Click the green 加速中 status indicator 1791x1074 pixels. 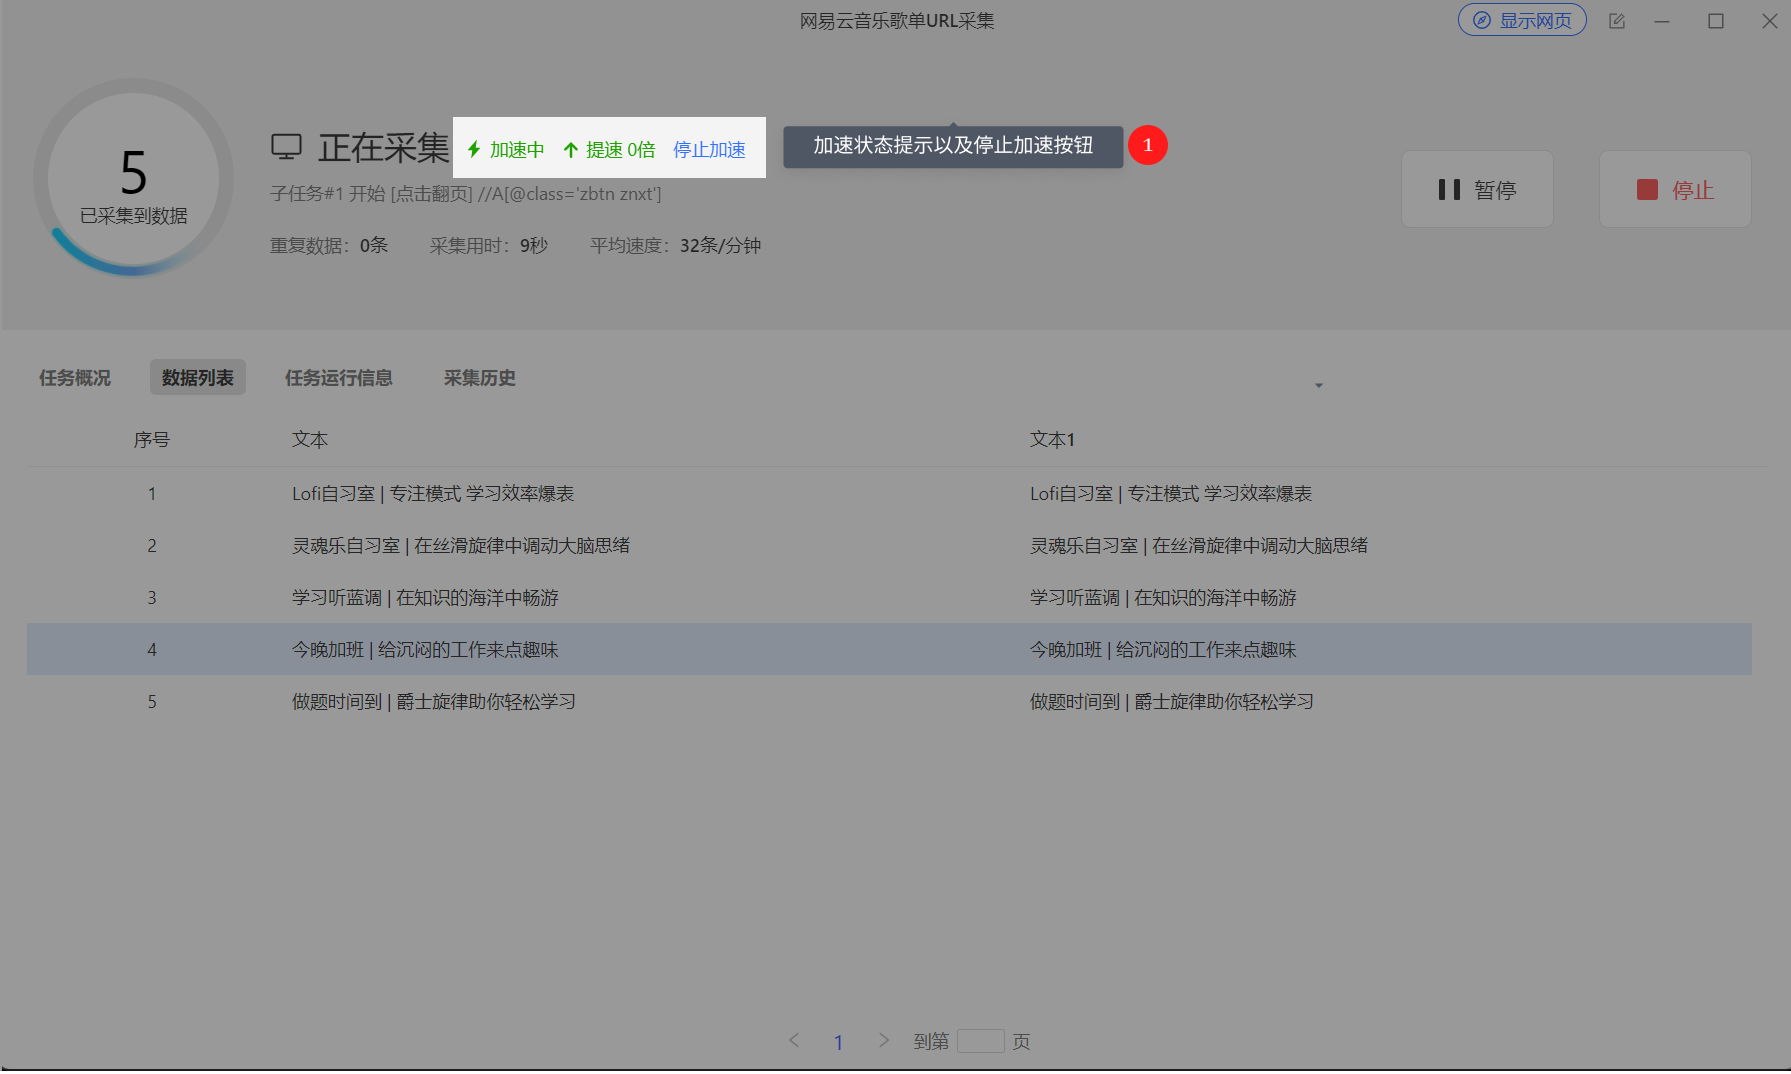point(506,149)
